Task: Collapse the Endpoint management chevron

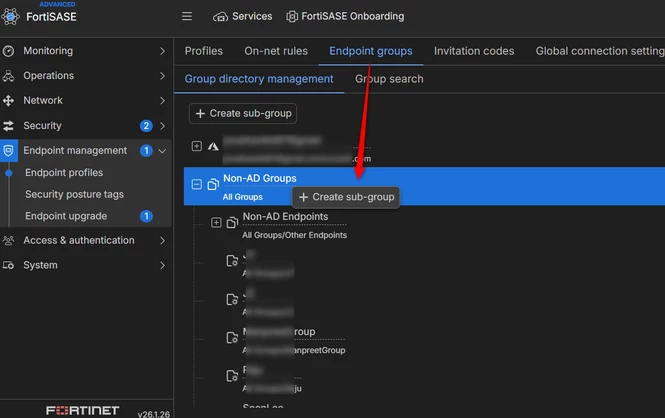Action: (x=162, y=151)
